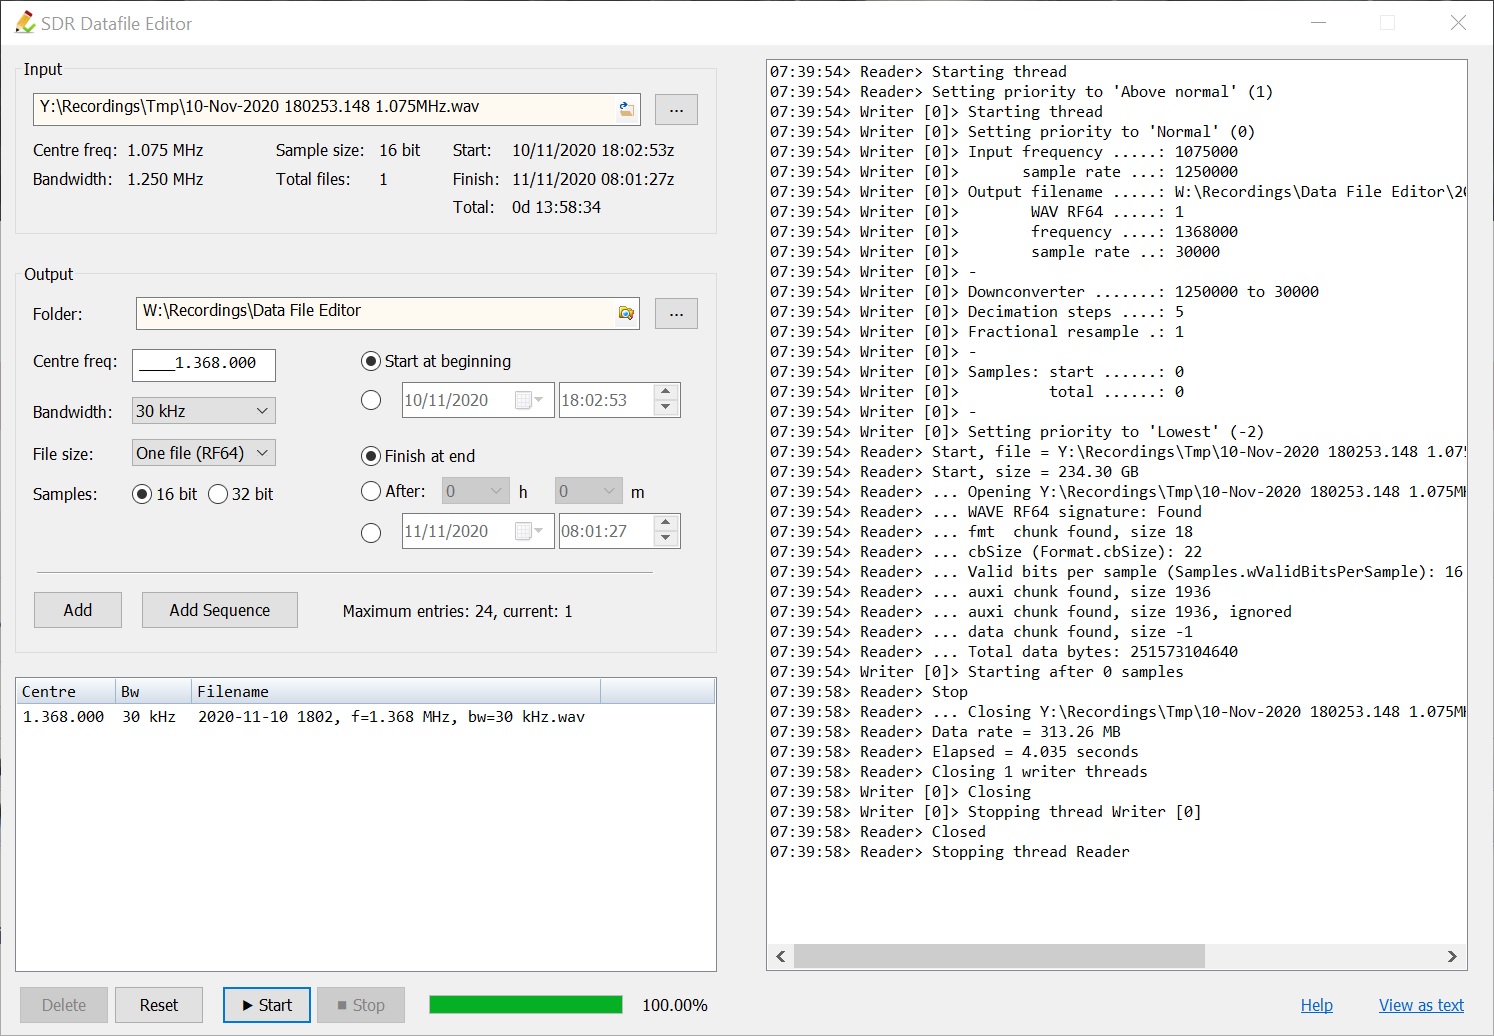1494x1036 pixels.
Task: Click the Filename column header
Action: click(x=395, y=691)
